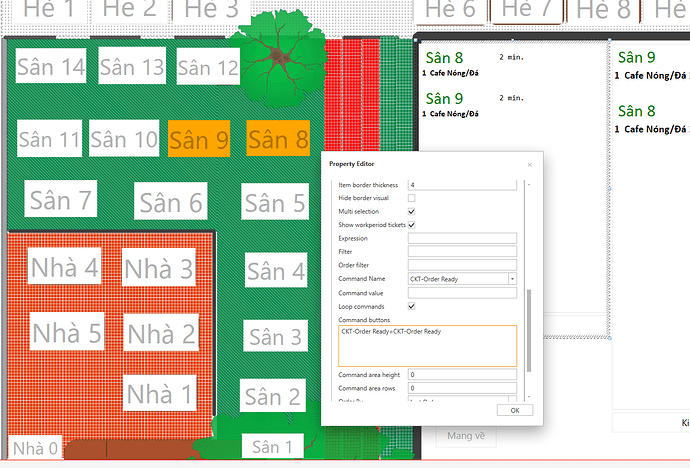Close the Property Editor with X
Image resolution: width=690 pixels, height=468 pixels.
click(x=528, y=163)
